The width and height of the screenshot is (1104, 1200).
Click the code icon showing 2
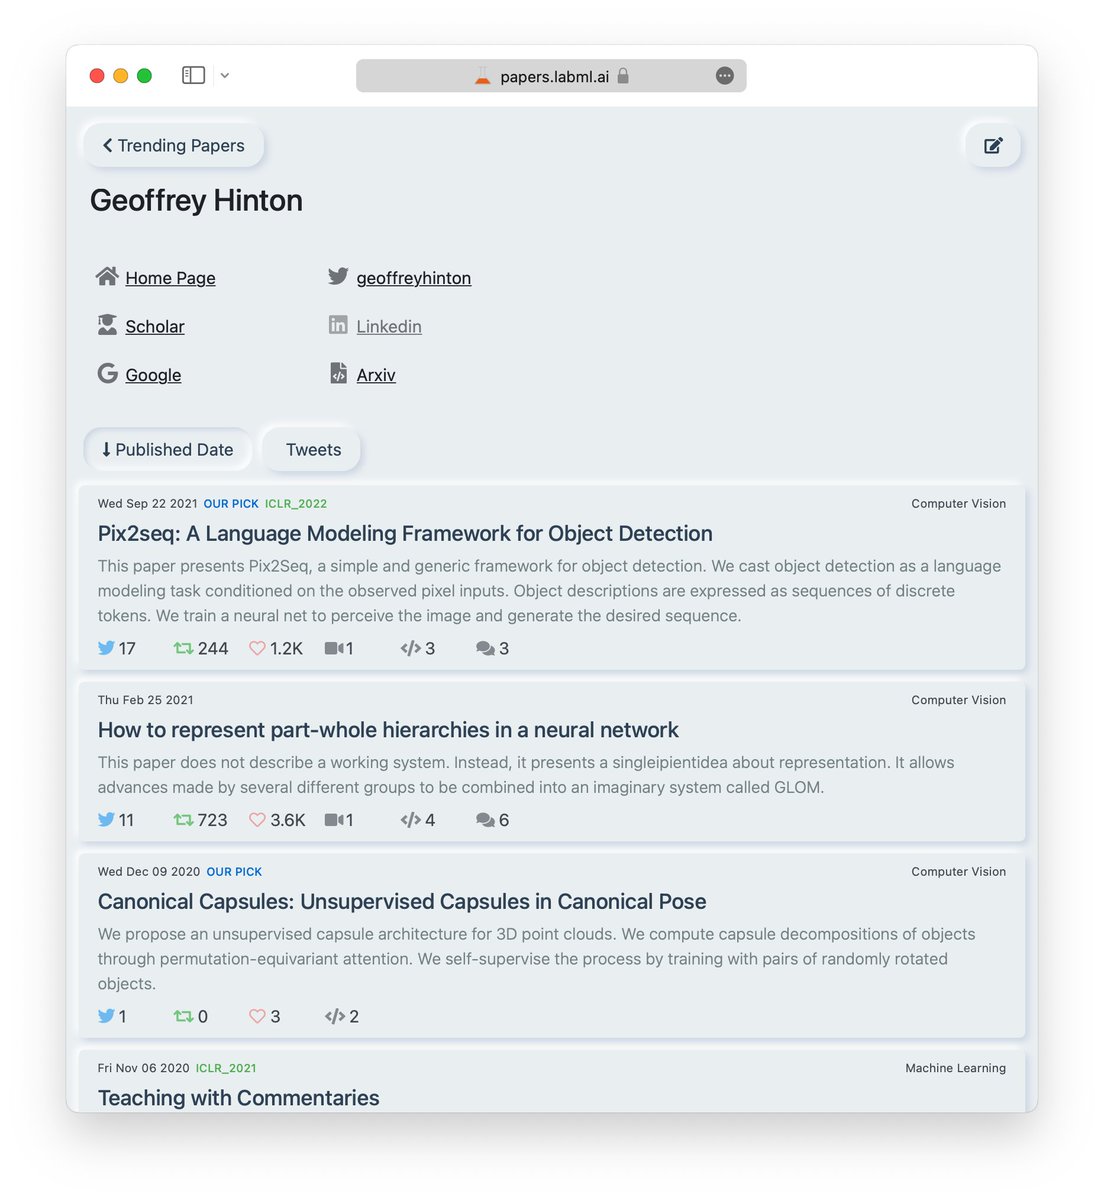point(335,1016)
